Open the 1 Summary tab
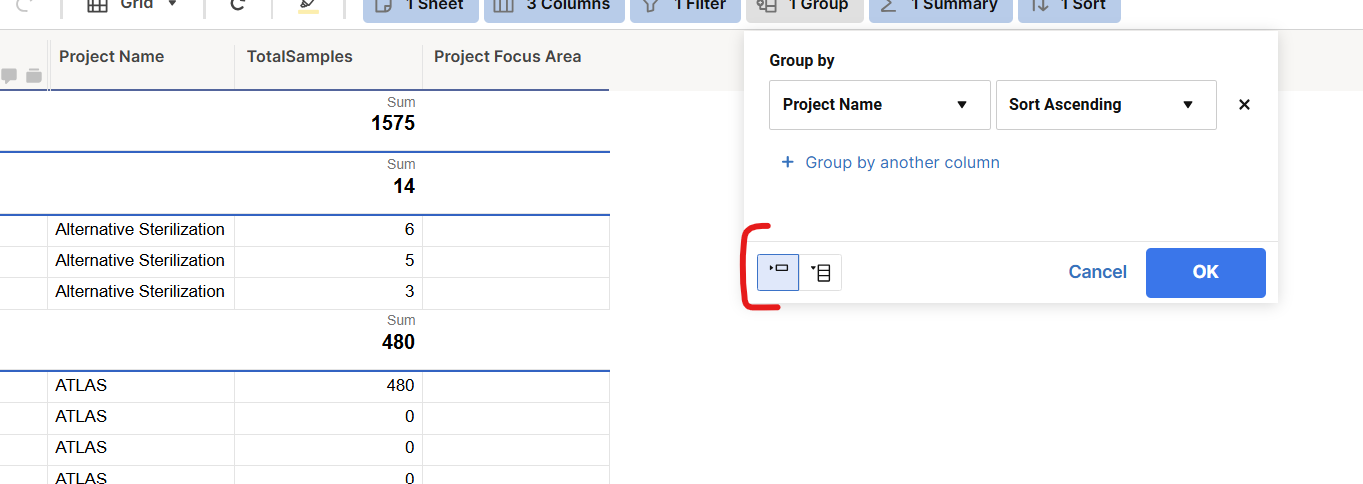Image resolution: width=1363 pixels, height=484 pixels. 940,7
